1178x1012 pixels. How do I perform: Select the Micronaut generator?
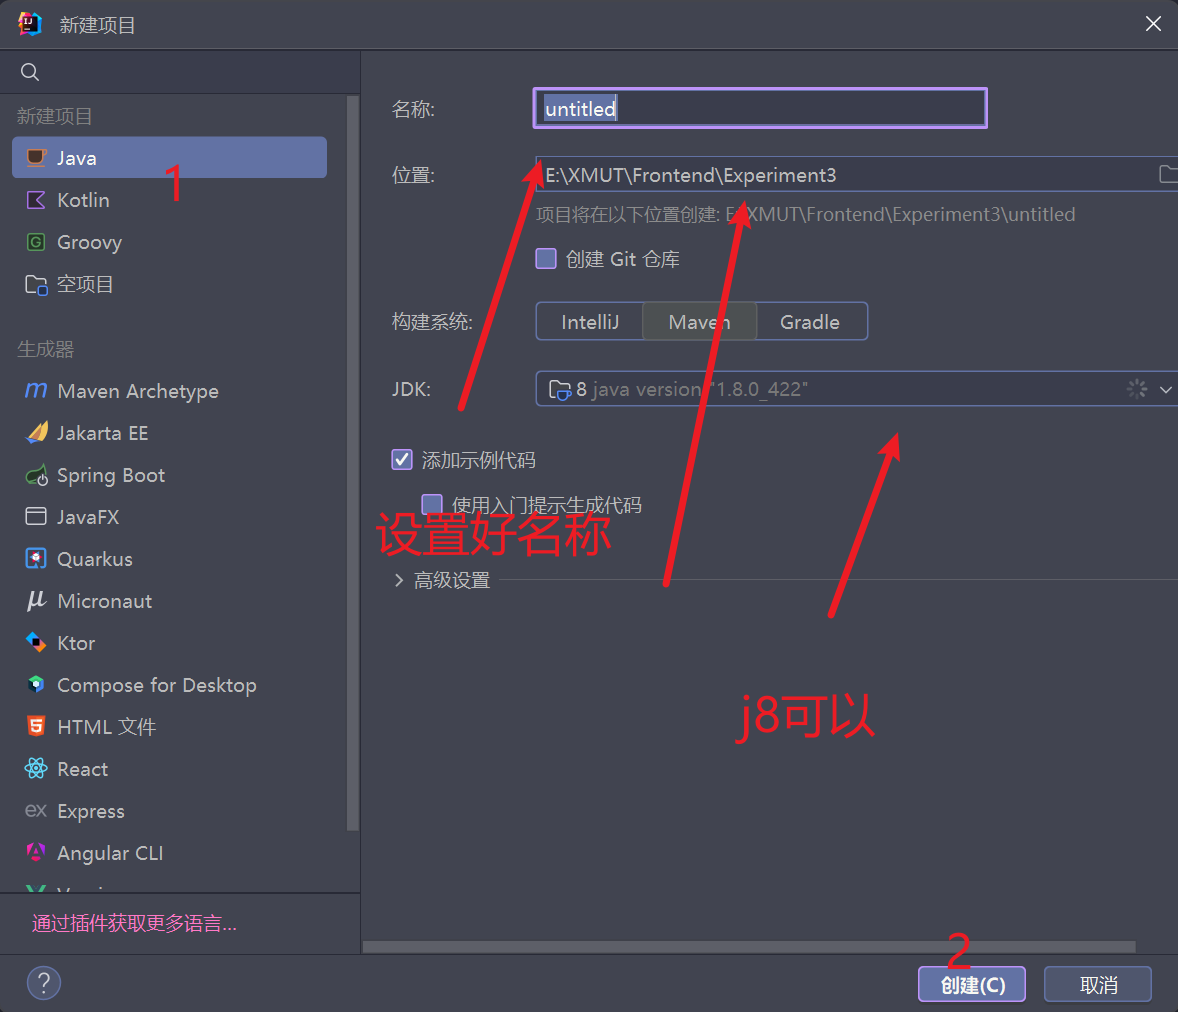tap(169, 601)
